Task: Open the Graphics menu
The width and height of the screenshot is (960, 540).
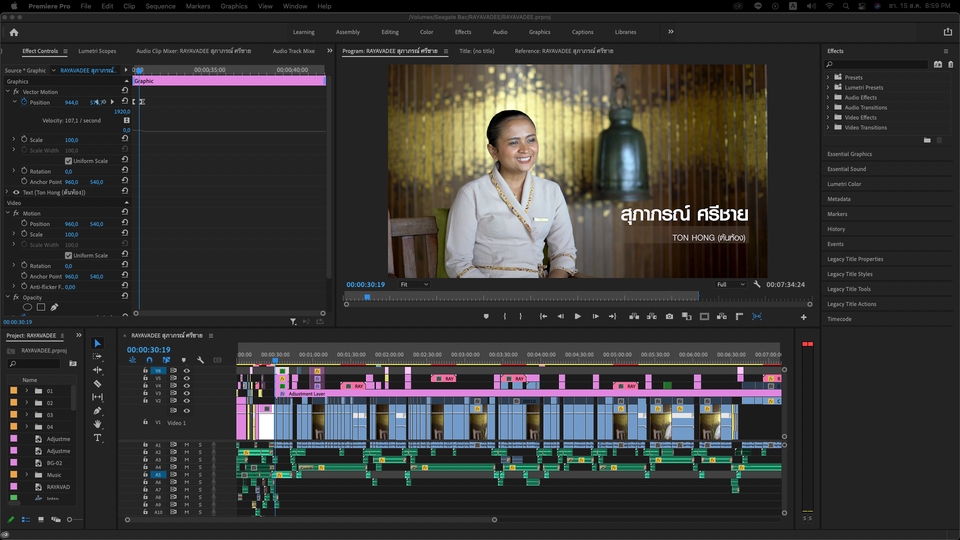Action: (x=234, y=6)
